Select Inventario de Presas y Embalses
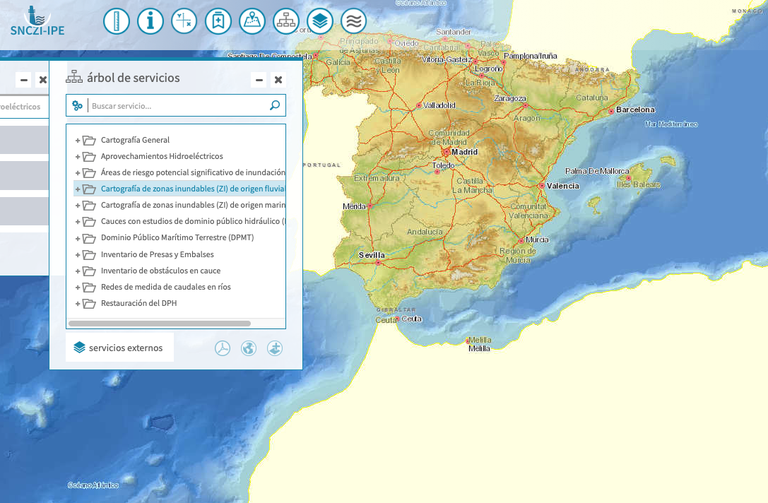Screen dimensions: 768x503 click(x=157, y=254)
